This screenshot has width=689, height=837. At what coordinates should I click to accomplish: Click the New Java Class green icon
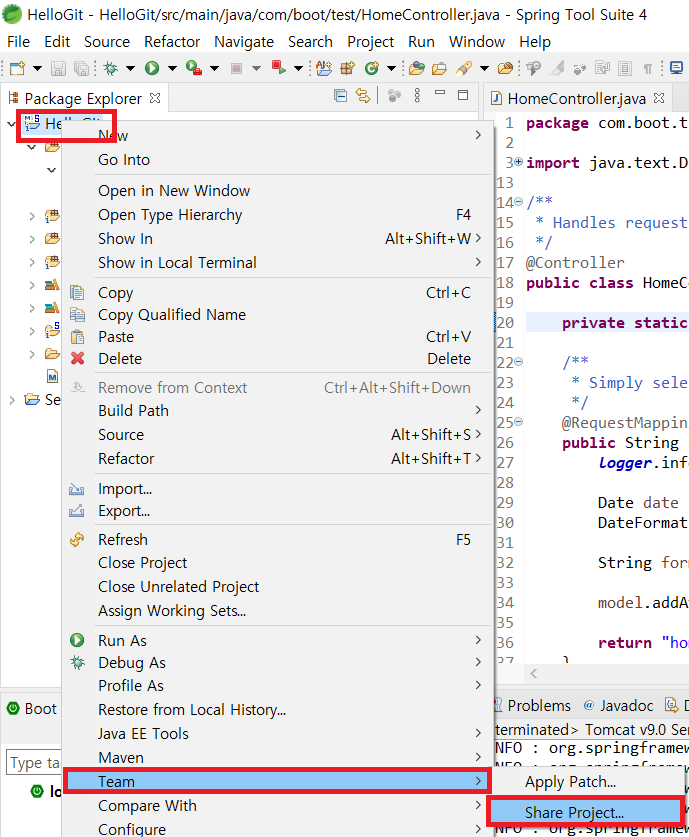(x=371, y=68)
